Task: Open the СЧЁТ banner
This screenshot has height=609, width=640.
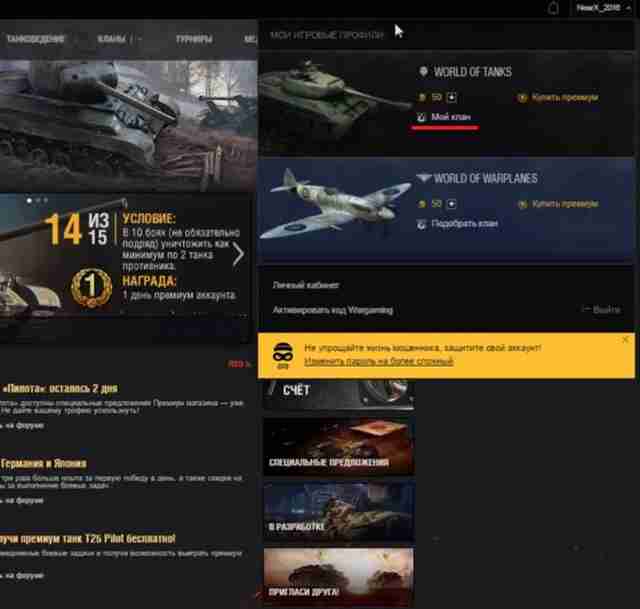Action: [x=339, y=394]
